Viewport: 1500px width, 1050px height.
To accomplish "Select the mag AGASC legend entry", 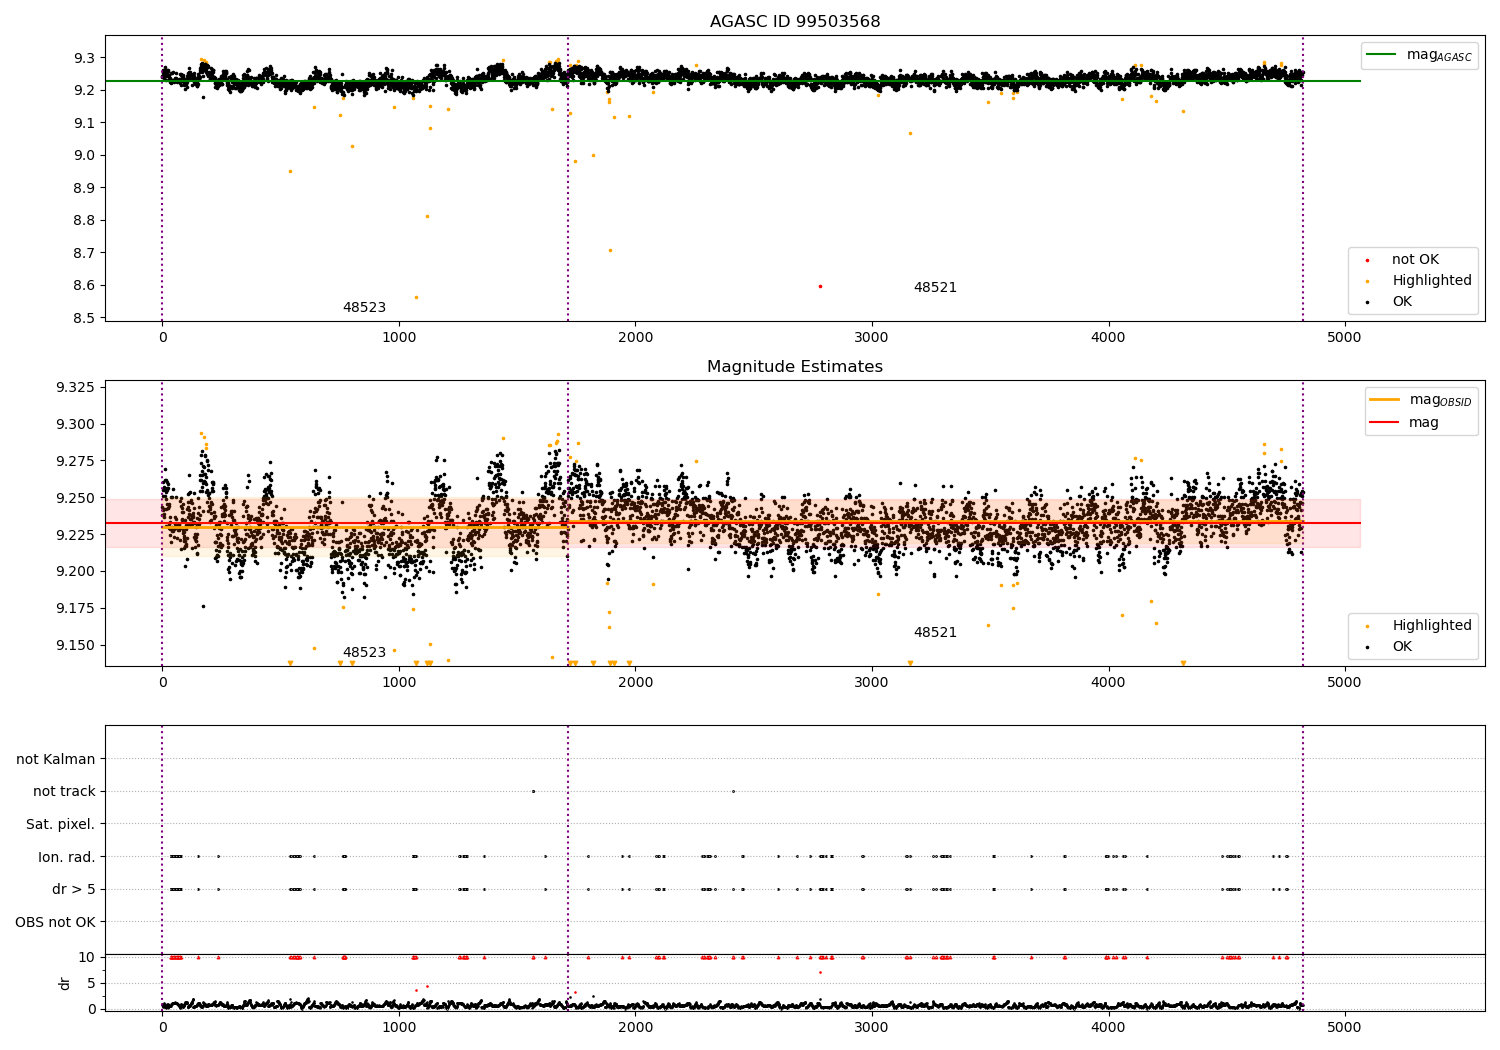I will click(1419, 55).
